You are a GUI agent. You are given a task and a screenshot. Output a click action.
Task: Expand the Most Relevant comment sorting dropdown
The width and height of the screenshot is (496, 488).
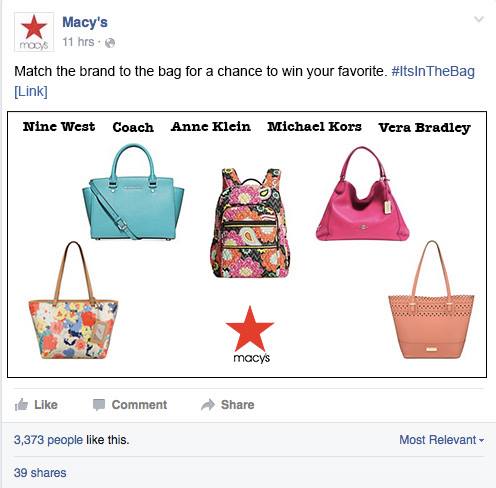coord(441,440)
